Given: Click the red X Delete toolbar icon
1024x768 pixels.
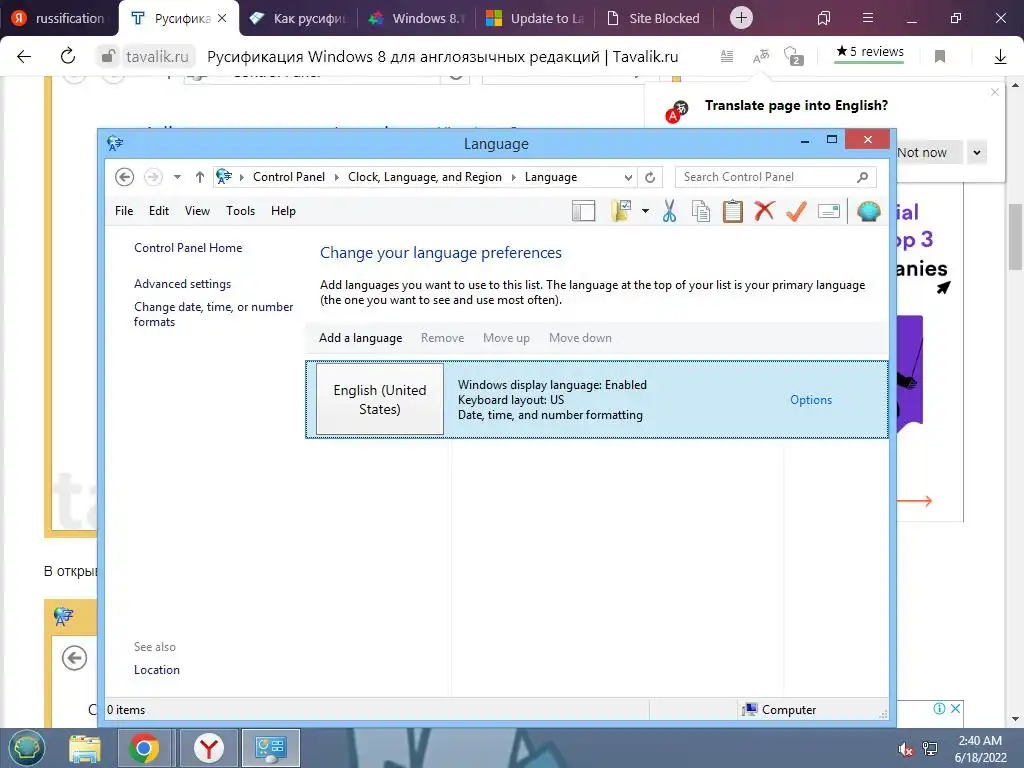Looking at the screenshot, I should pyautogui.click(x=764, y=211).
